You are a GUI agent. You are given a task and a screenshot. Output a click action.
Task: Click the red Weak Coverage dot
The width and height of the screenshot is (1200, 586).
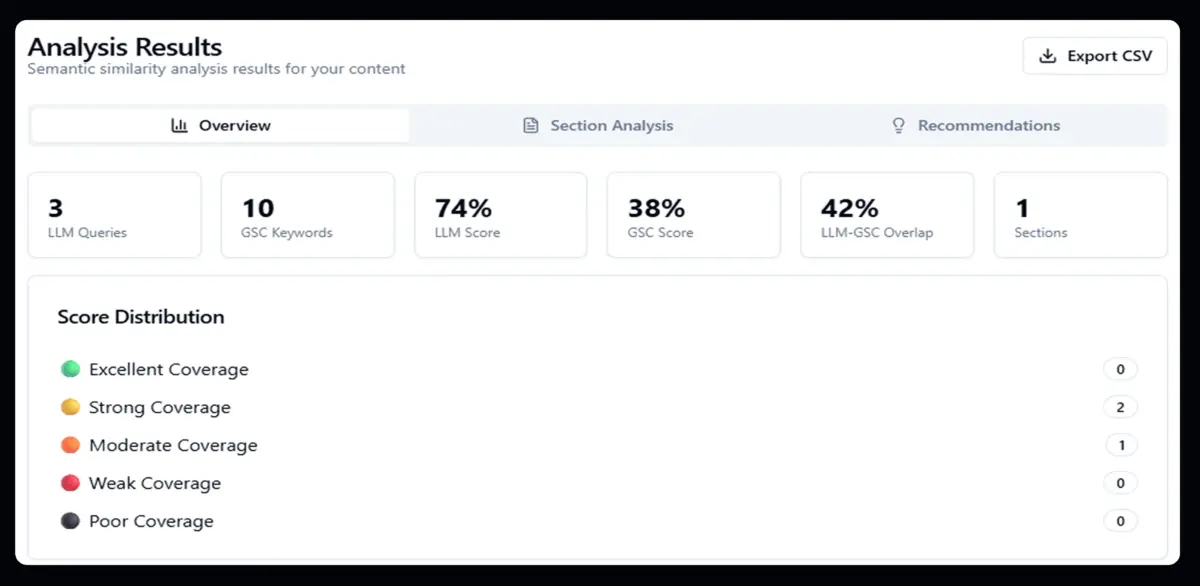coord(69,483)
